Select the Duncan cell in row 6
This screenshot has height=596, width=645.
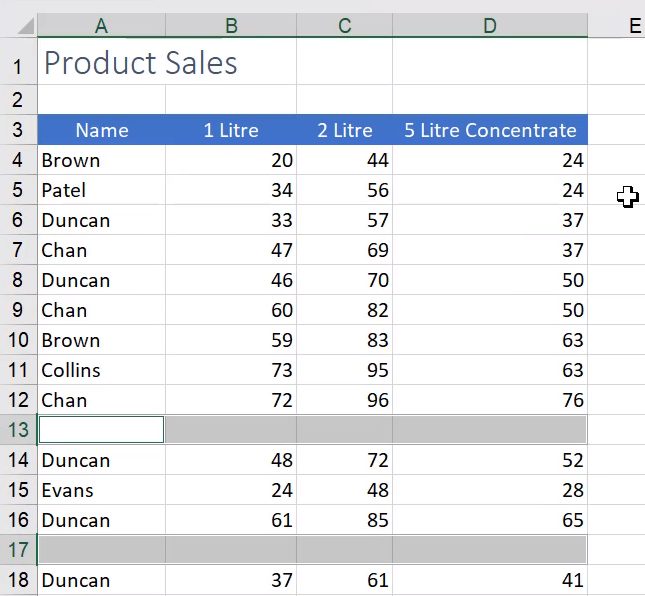[x=102, y=220]
